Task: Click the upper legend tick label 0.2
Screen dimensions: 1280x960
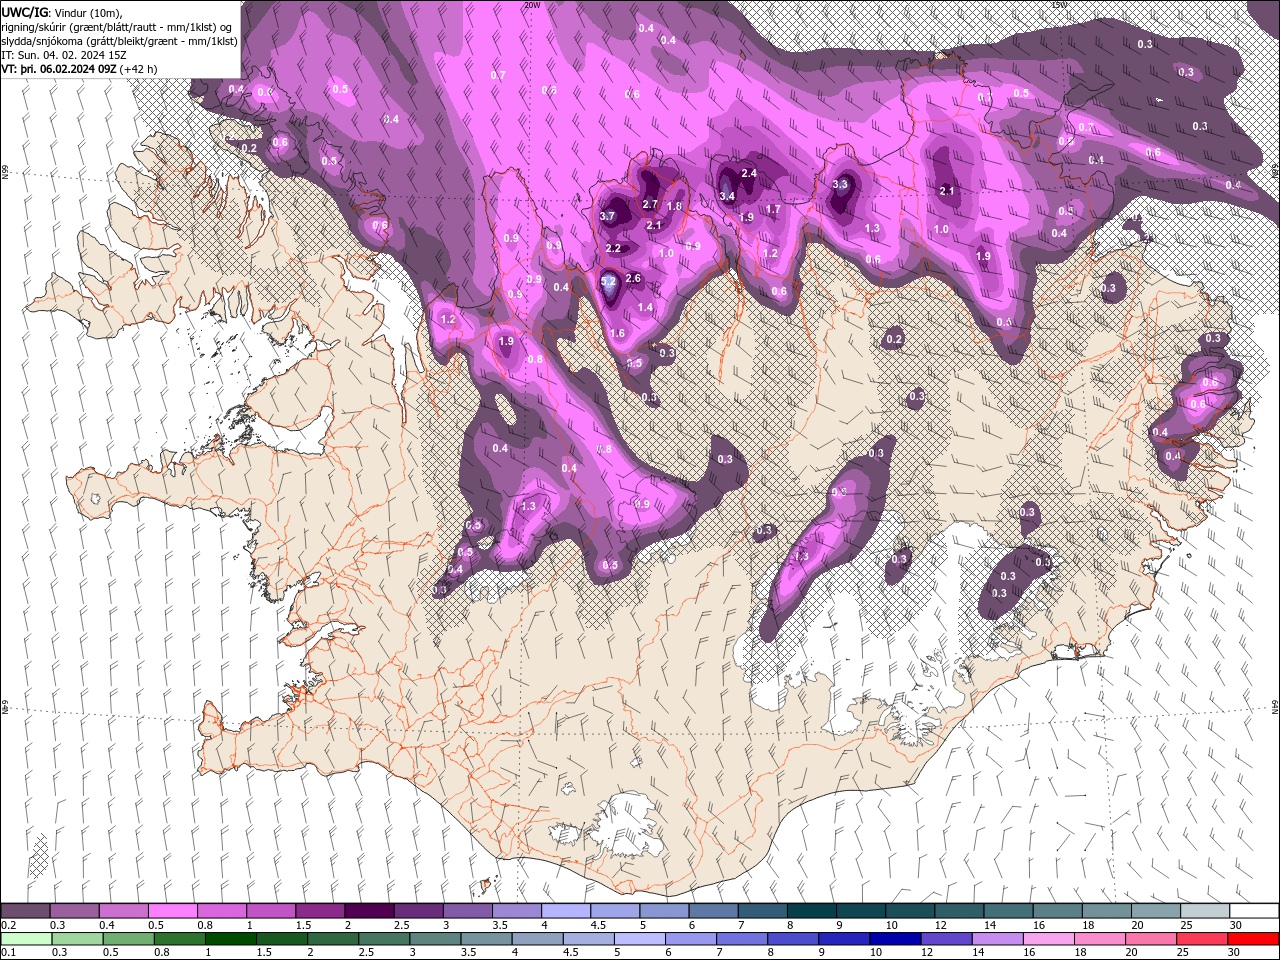Action: [x=8, y=925]
